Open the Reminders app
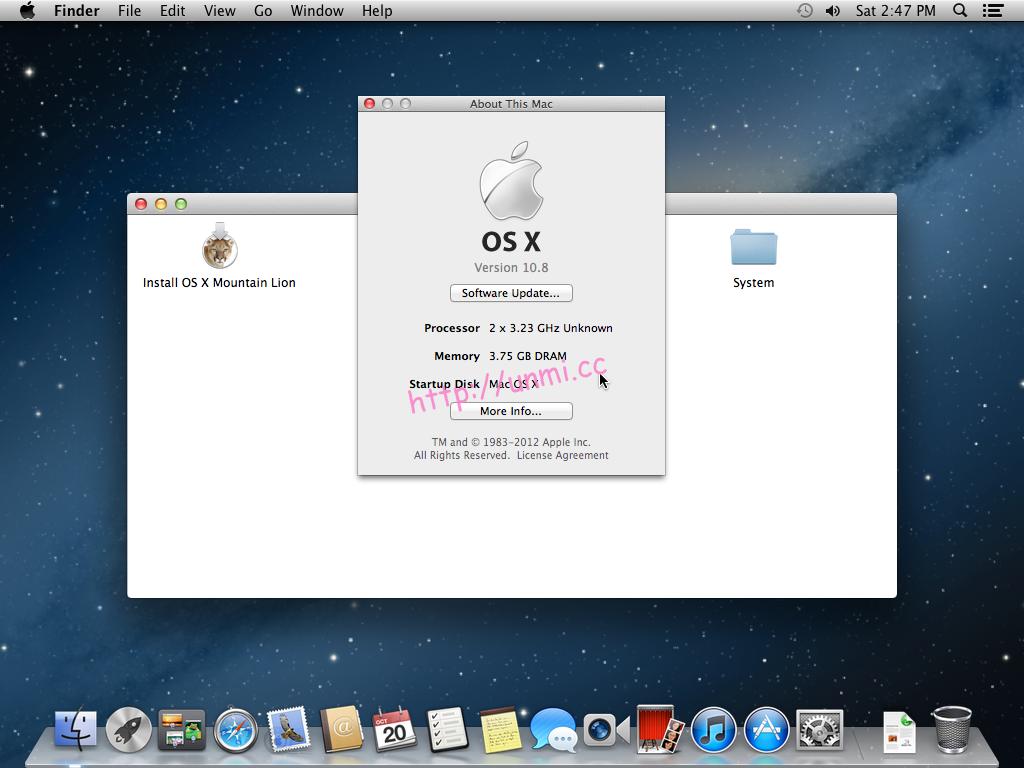This screenshot has height=768, width=1024. 449,730
